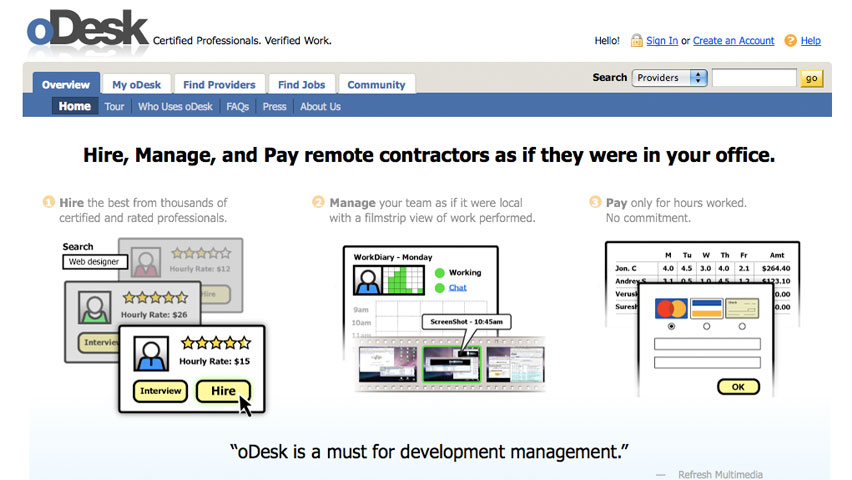Switch to the Overview tab
The image size is (852, 480).
pos(66,84)
